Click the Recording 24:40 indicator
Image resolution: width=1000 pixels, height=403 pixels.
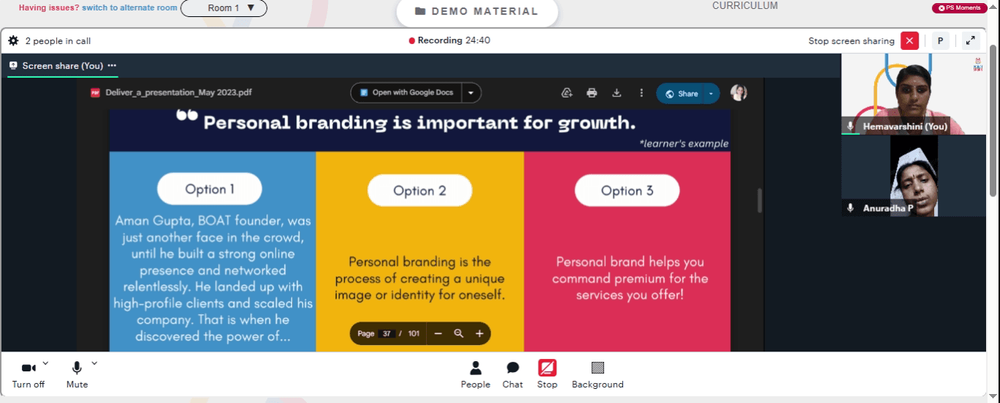(x=450, y=40)
